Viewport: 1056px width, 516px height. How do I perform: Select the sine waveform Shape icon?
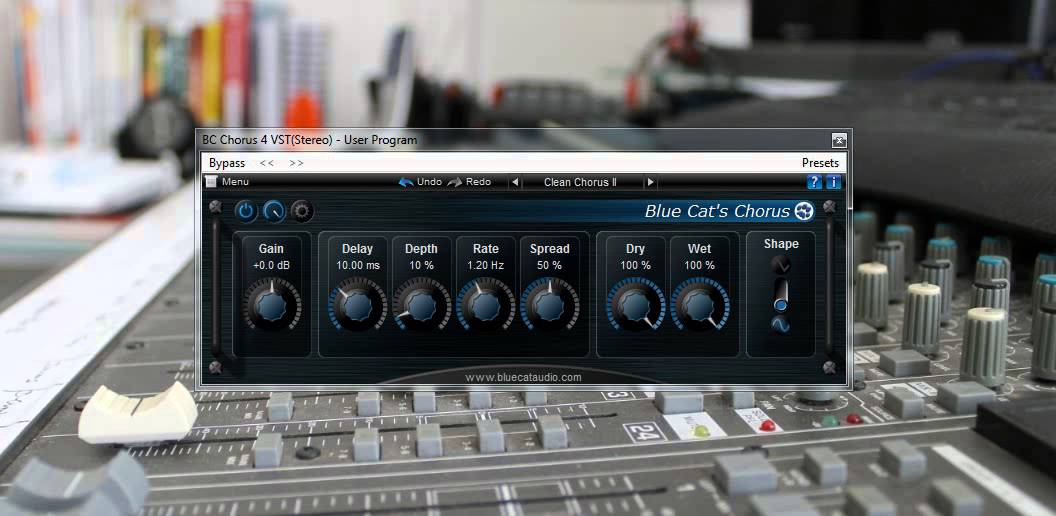click(x=781, y=325)
